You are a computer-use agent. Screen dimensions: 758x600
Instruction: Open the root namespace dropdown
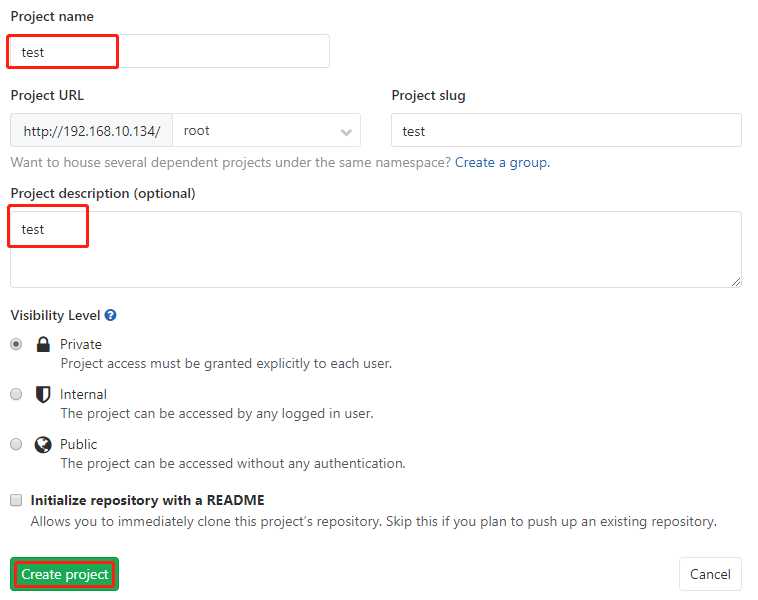pos(266,131)
